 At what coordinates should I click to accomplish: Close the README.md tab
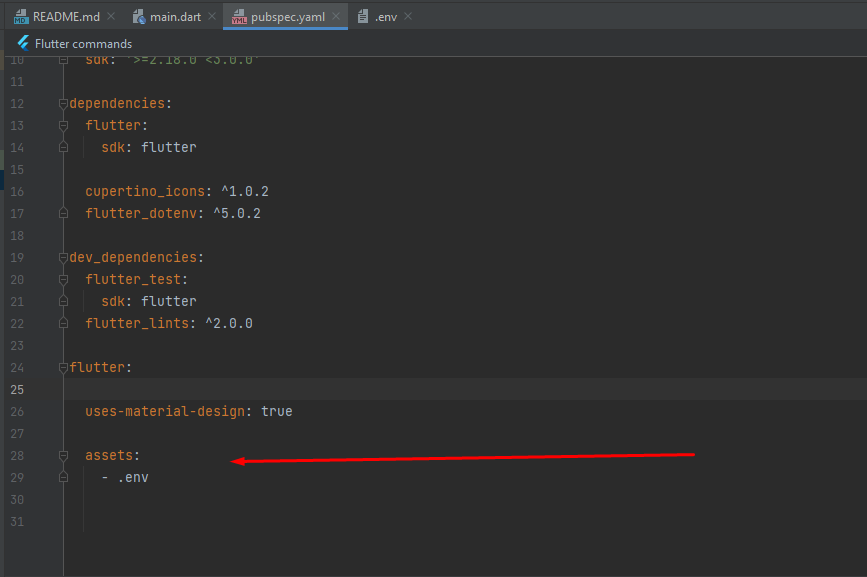(109, 16)
